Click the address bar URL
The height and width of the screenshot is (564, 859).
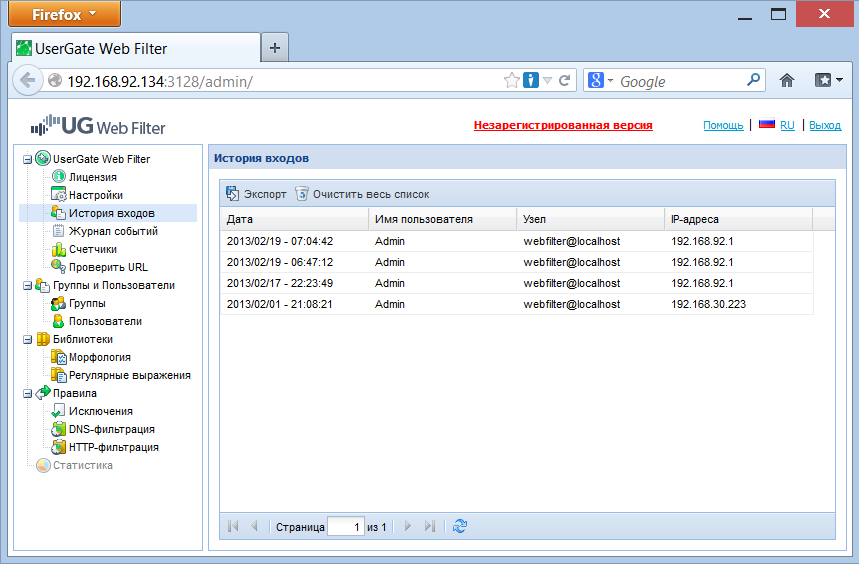(x=160, y=82)
